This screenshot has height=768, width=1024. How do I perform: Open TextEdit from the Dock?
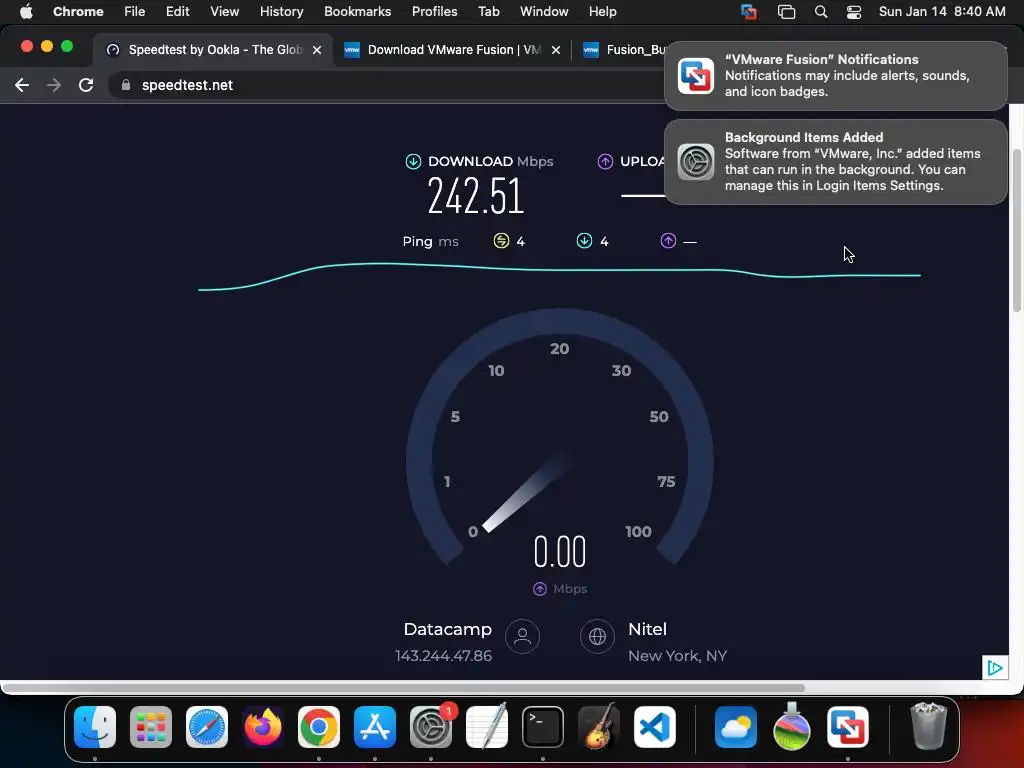tap(487, 727)
